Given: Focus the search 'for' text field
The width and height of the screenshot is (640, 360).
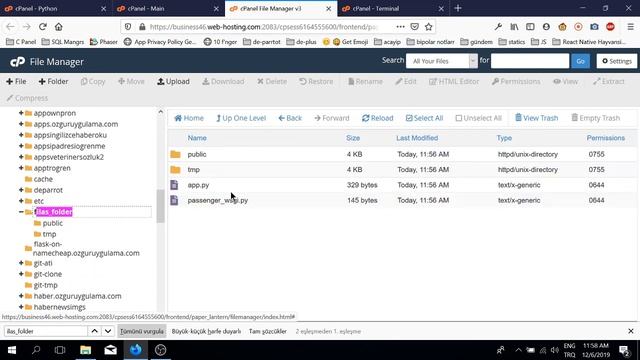Looking at the screenshot, I should [x=530, y=61].
